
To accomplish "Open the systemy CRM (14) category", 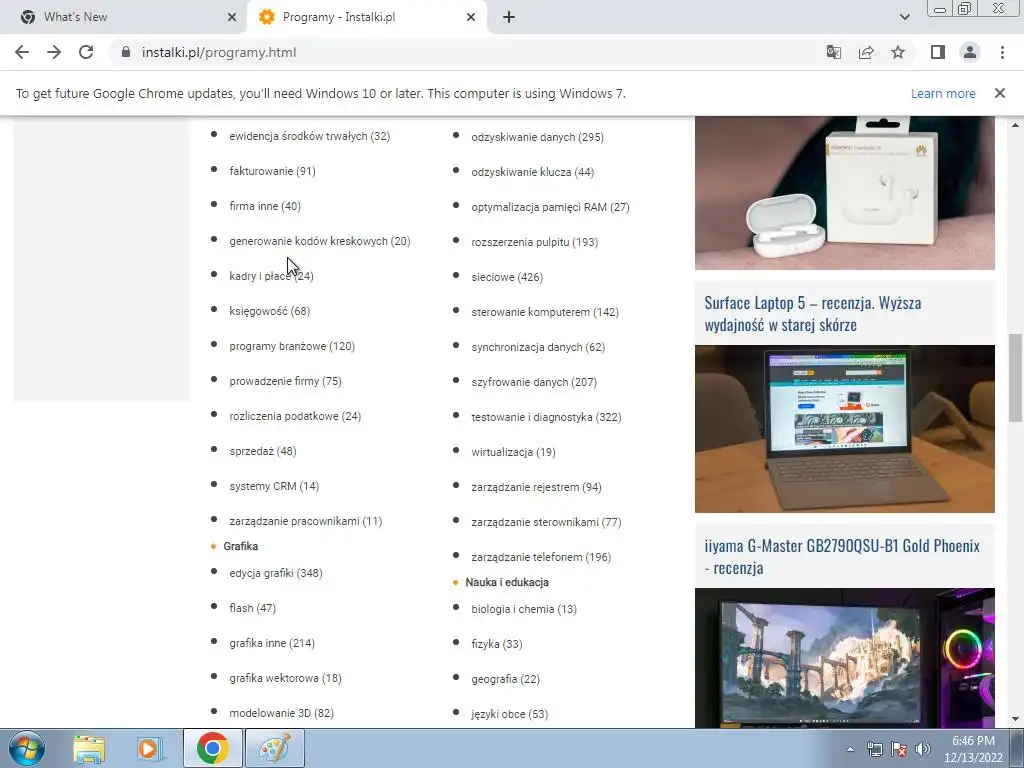I will pyautogui.click(x=274, y=486).
